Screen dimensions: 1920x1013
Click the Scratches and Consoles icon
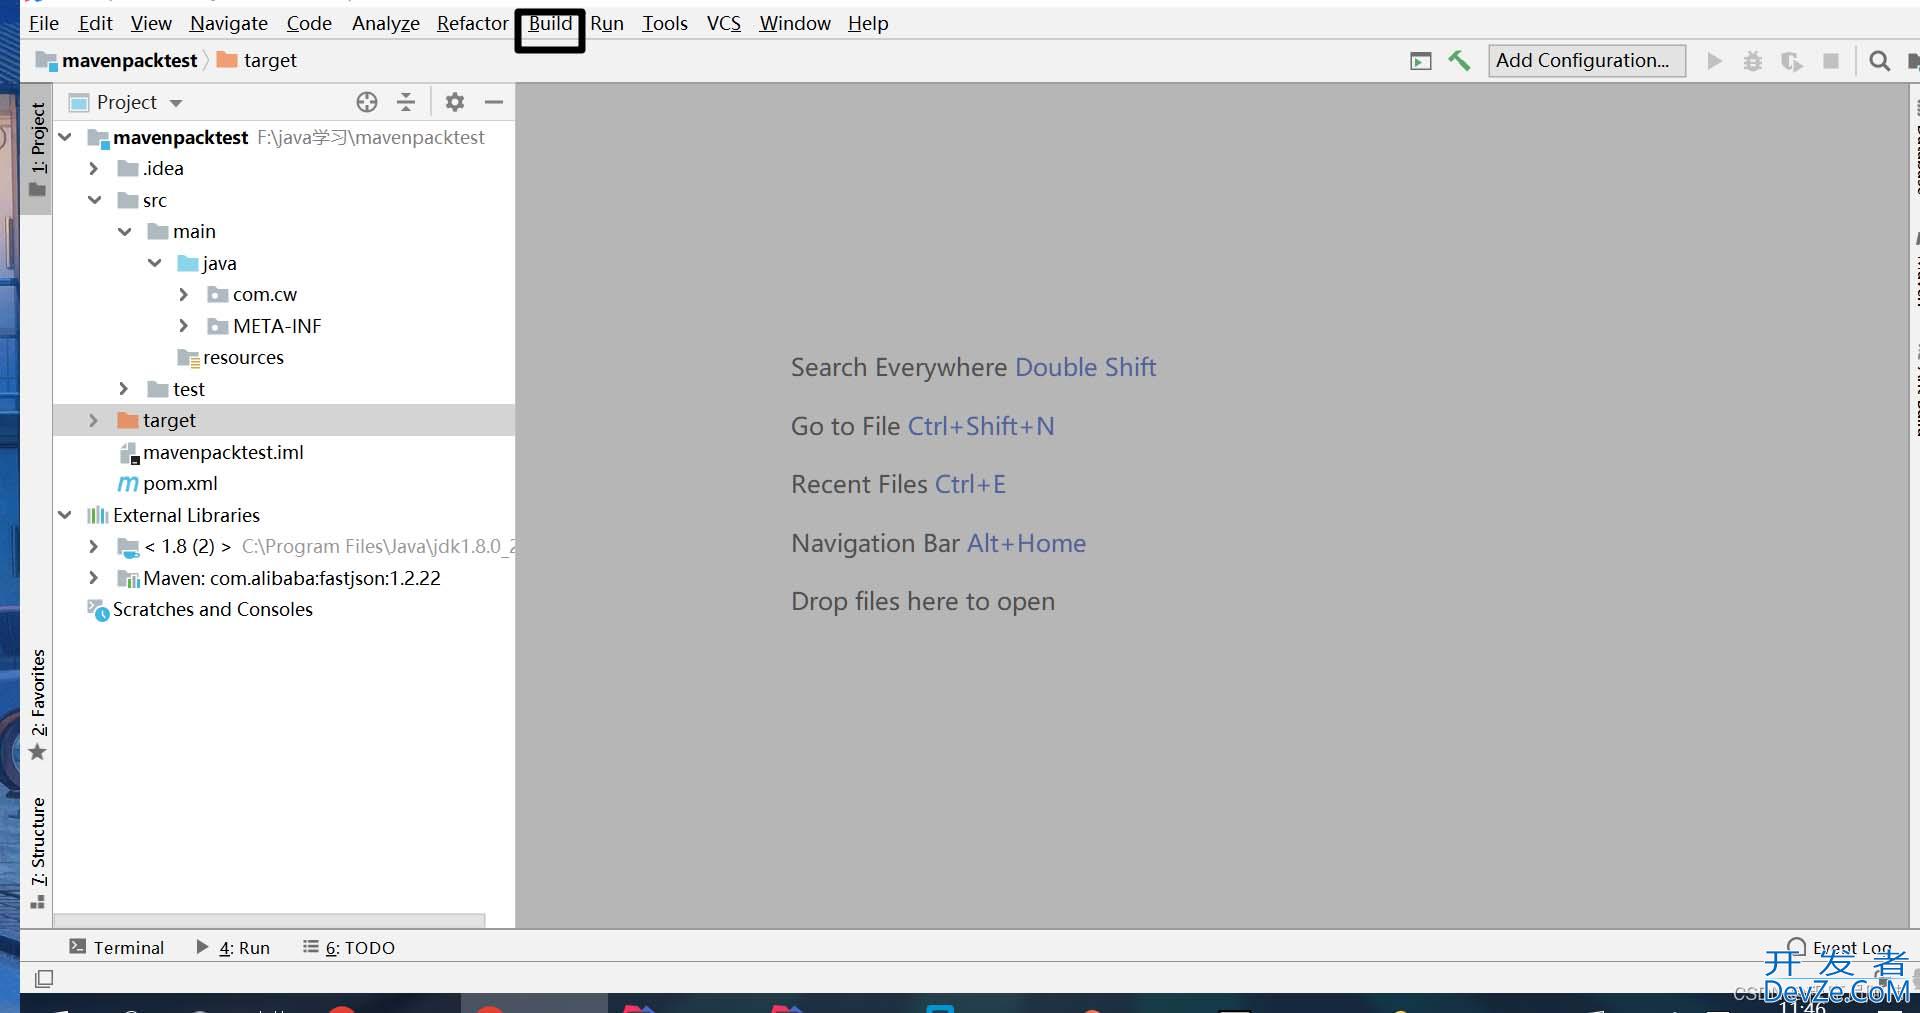[x=98, y=610]
